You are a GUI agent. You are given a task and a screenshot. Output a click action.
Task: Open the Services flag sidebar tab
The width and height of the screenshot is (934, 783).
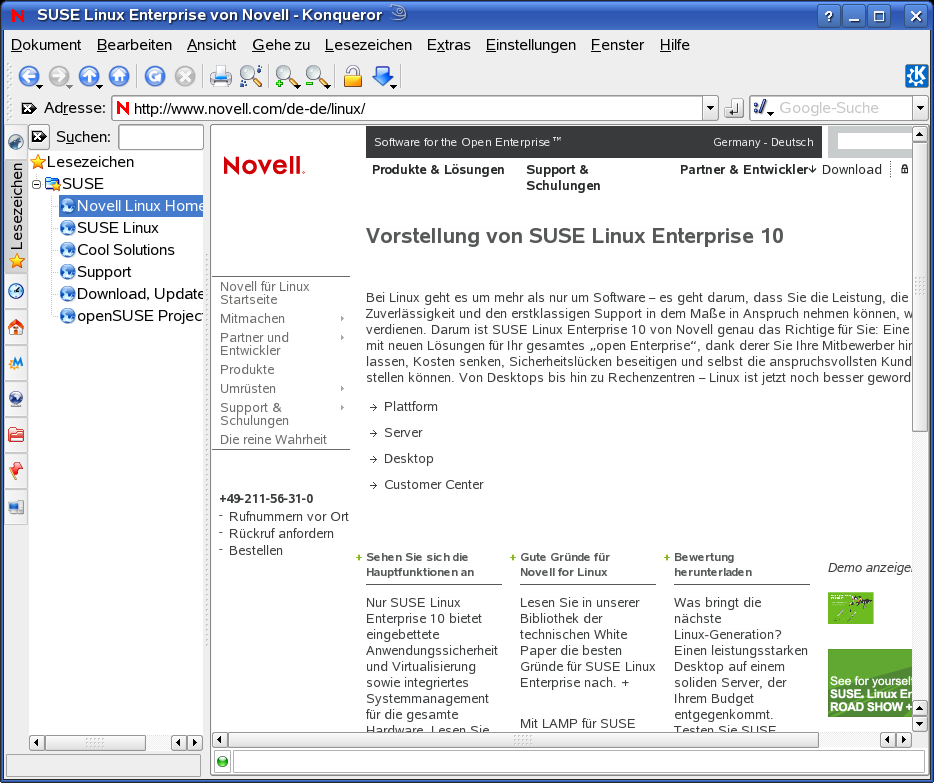point(16,470)
